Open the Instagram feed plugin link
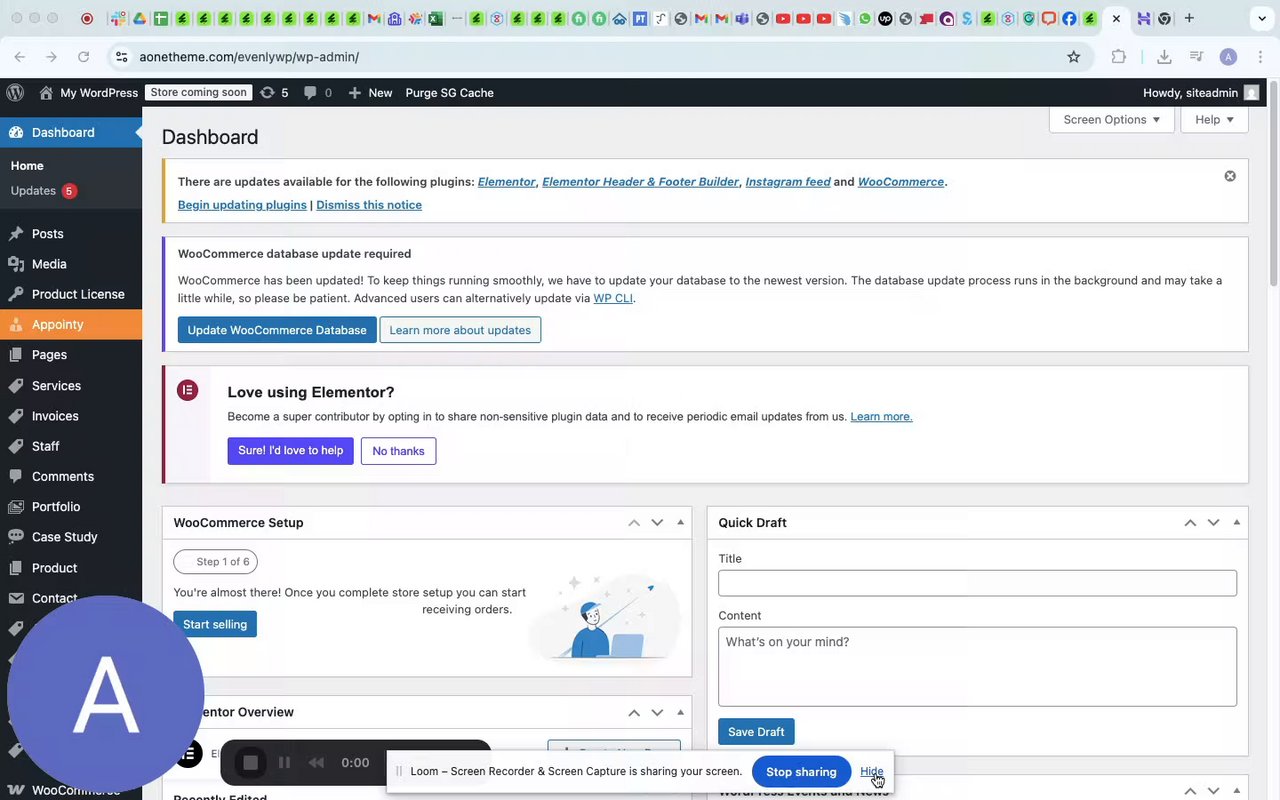Image resolution: width=1280 pixels, height=800 pixels. (788, 181)
